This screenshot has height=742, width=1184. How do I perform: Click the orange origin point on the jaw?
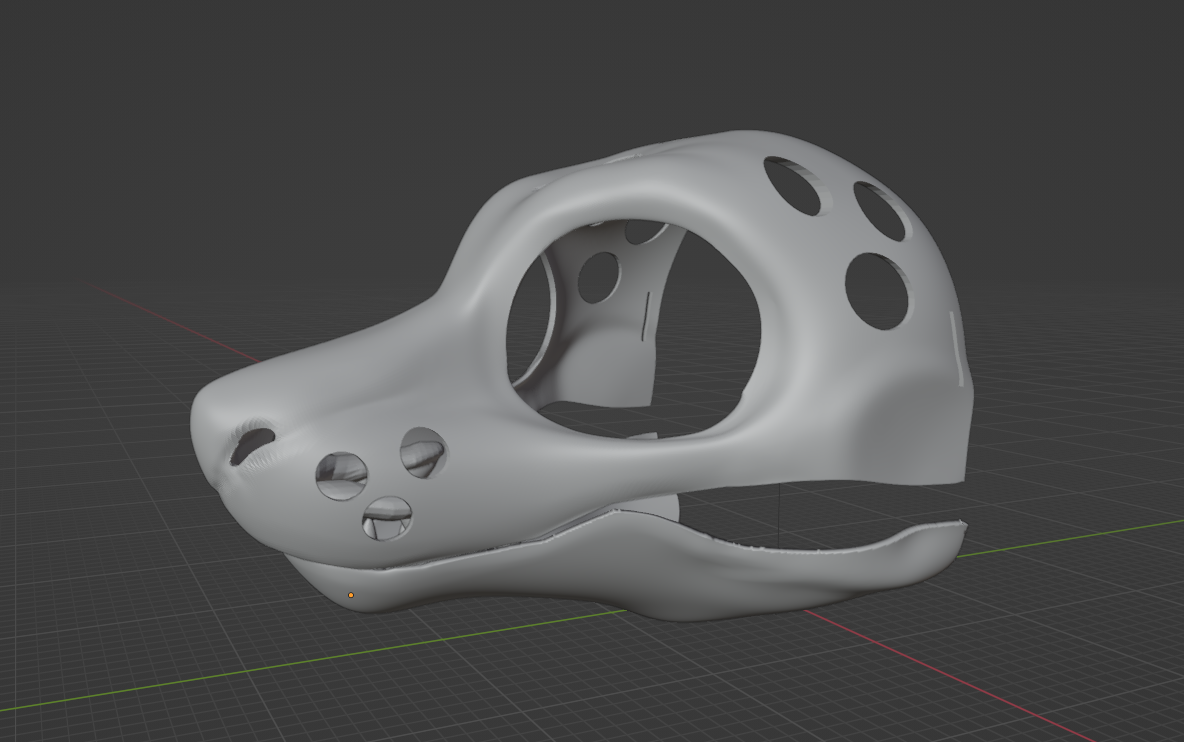(x=350, y=596)
